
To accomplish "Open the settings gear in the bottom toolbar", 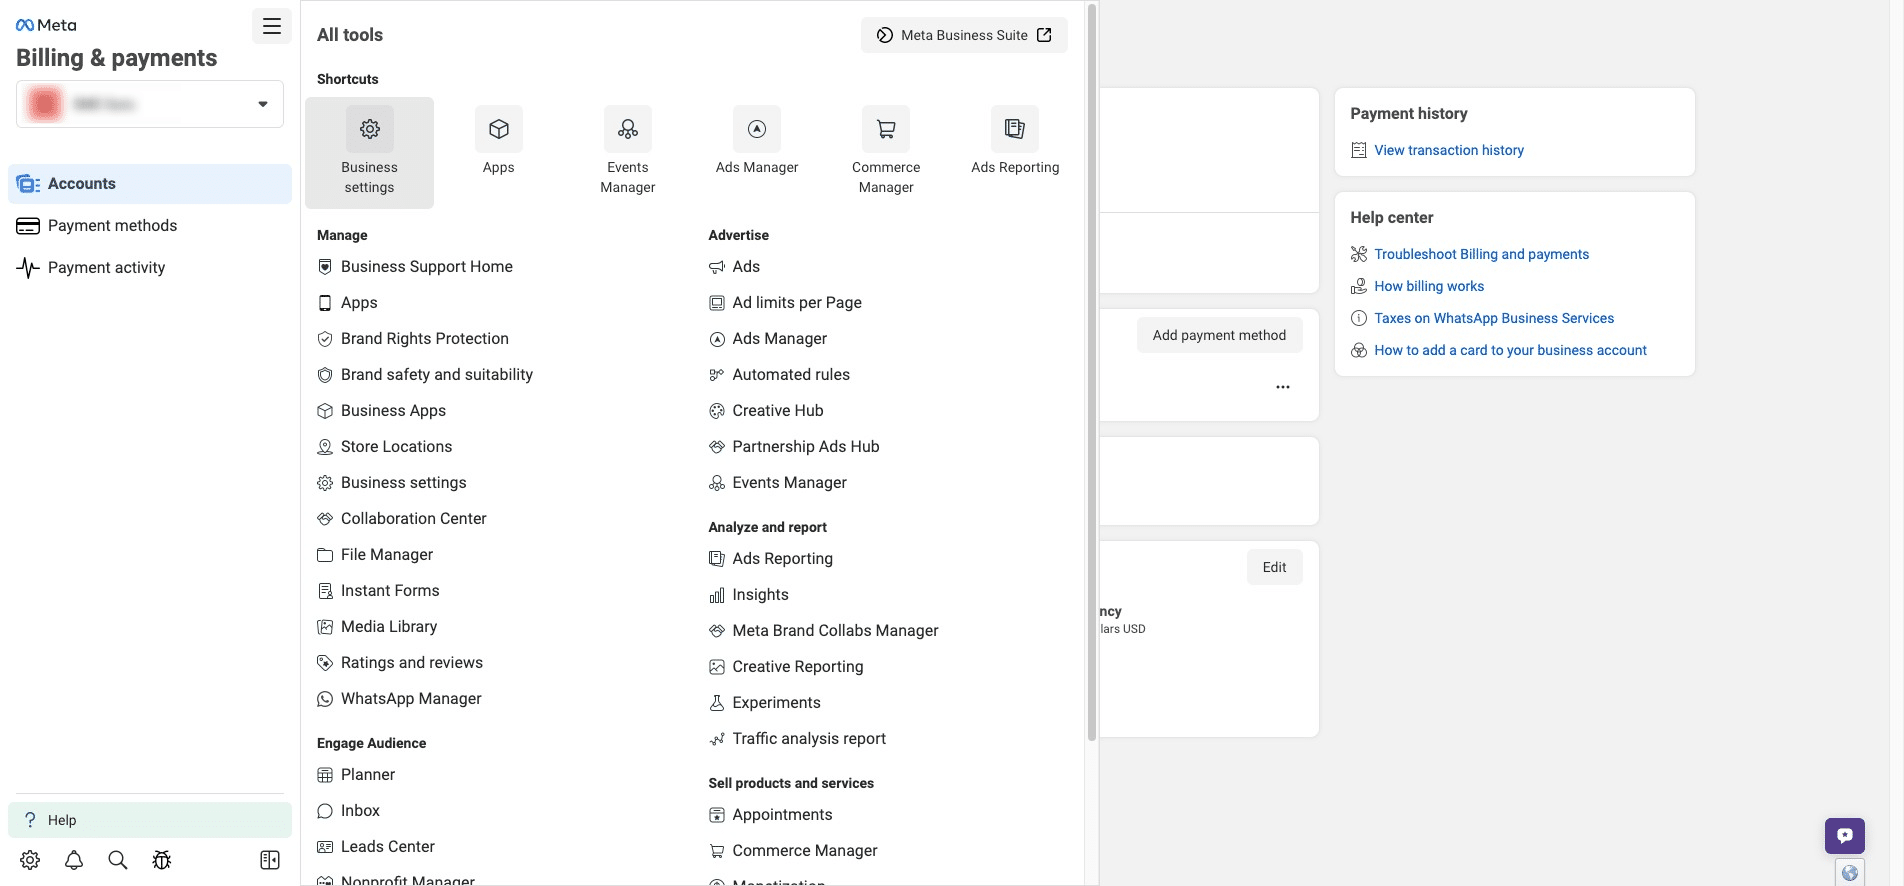I will tap(30, 860).
